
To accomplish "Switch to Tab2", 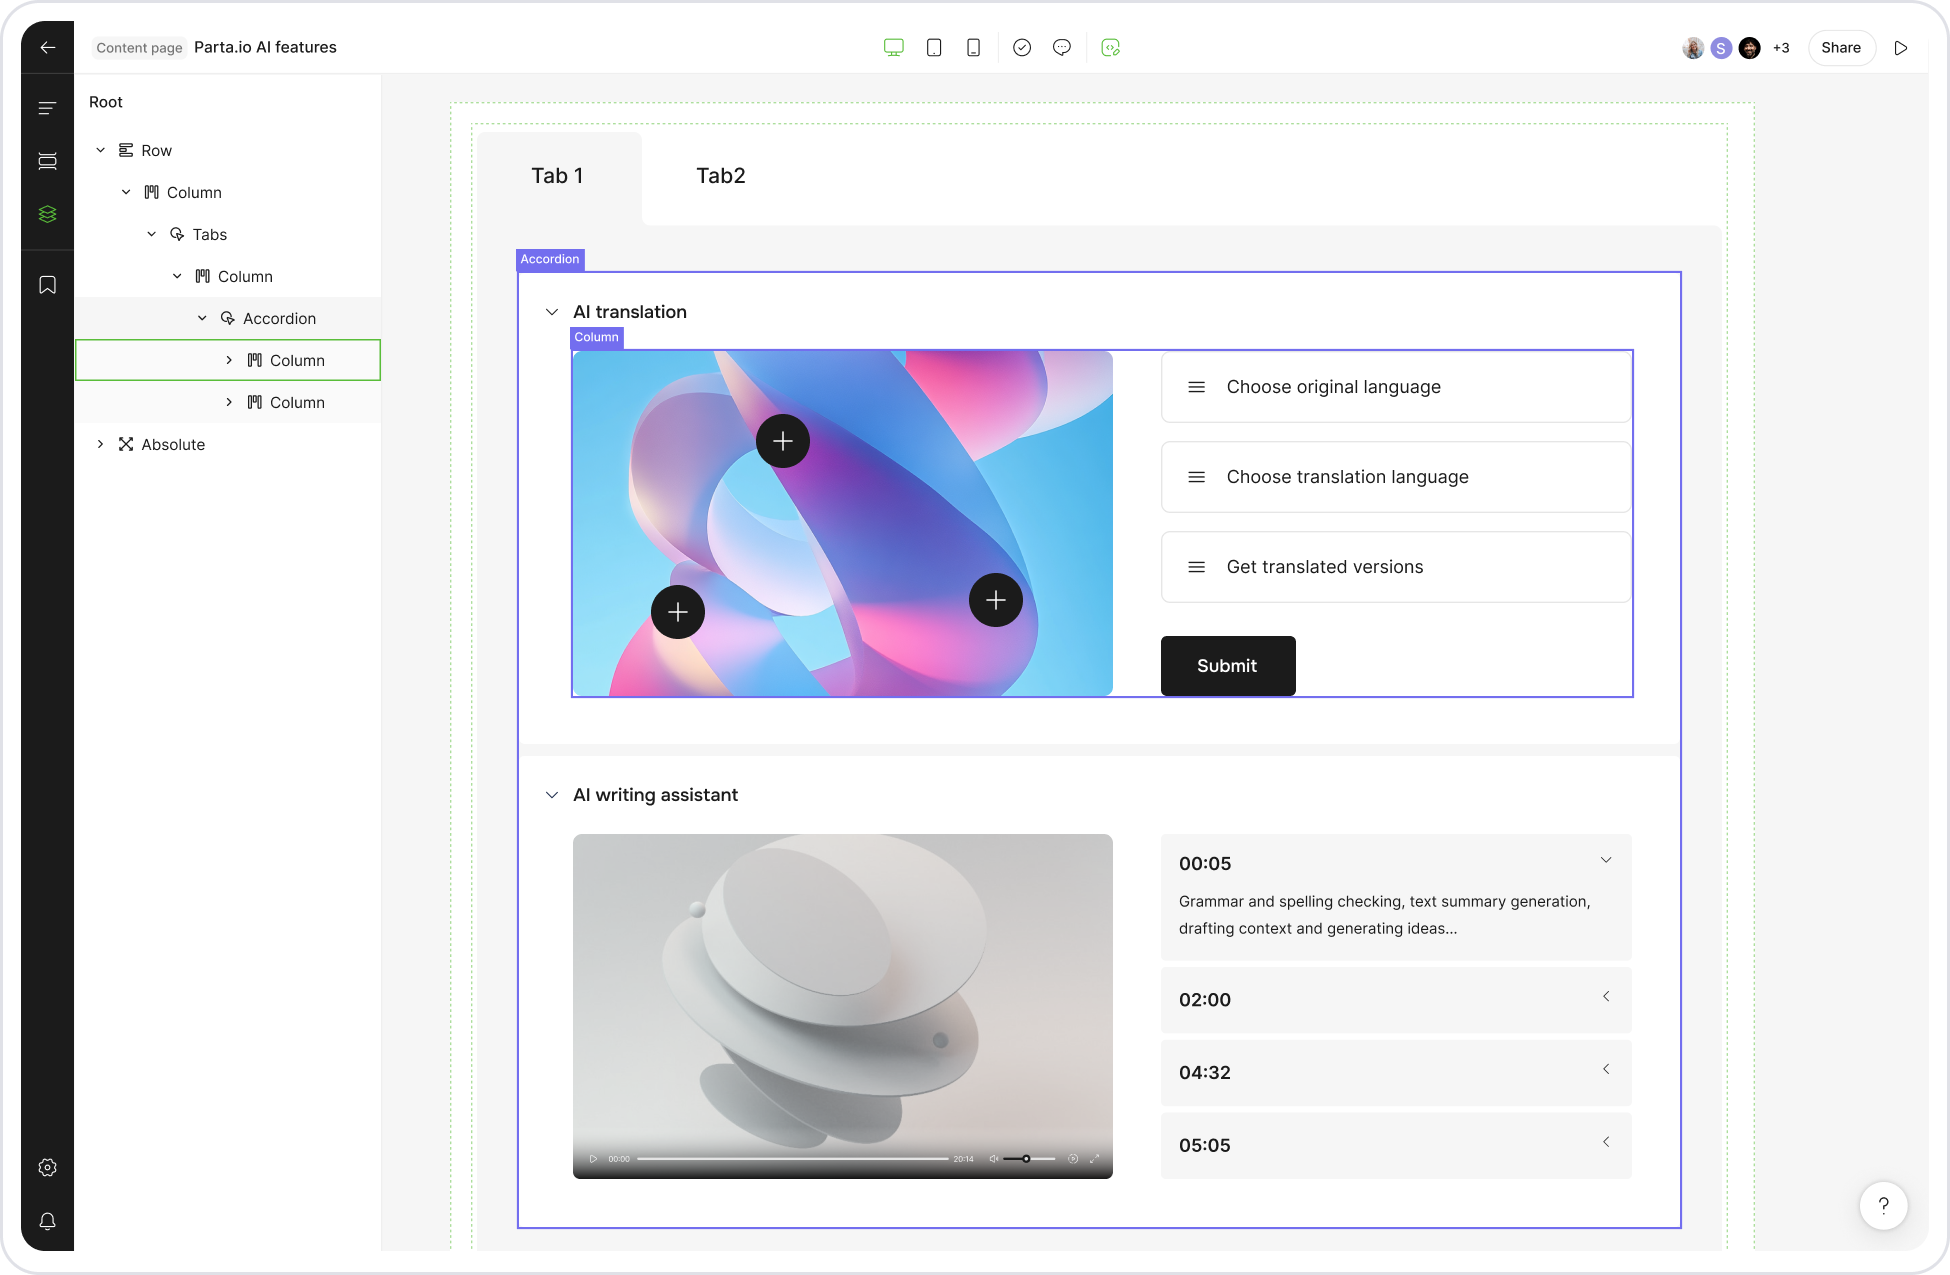I will [720, 176].
